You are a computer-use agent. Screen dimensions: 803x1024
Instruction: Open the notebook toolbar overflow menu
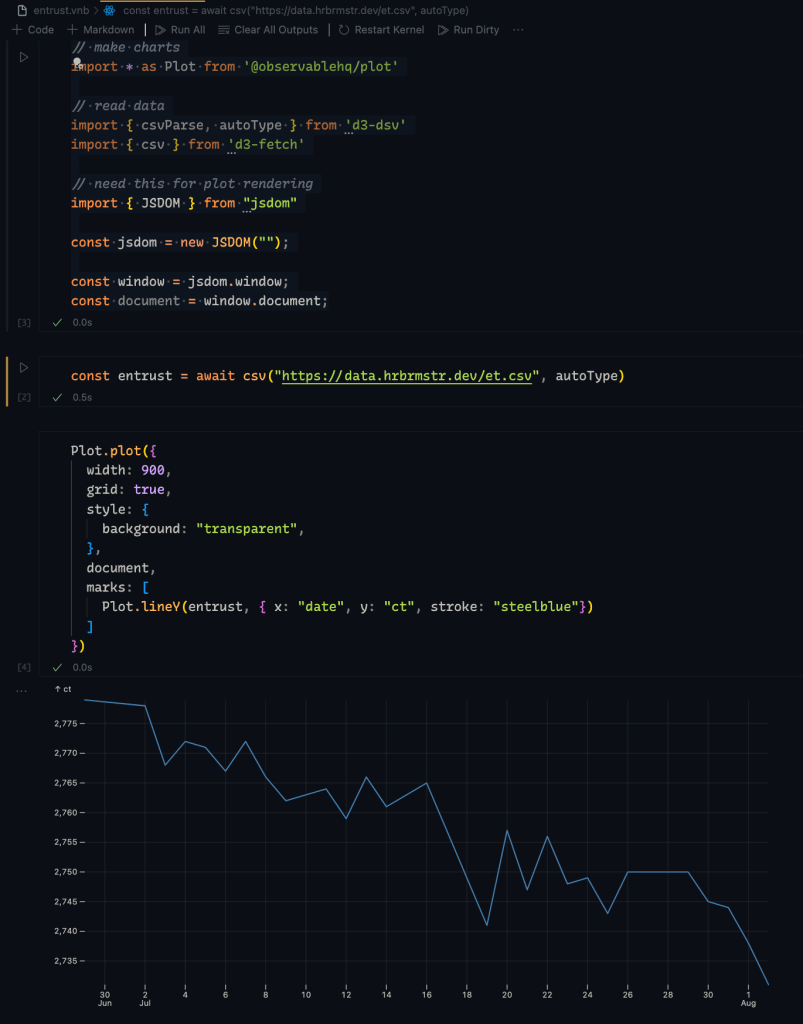click(x=518, y=30)
